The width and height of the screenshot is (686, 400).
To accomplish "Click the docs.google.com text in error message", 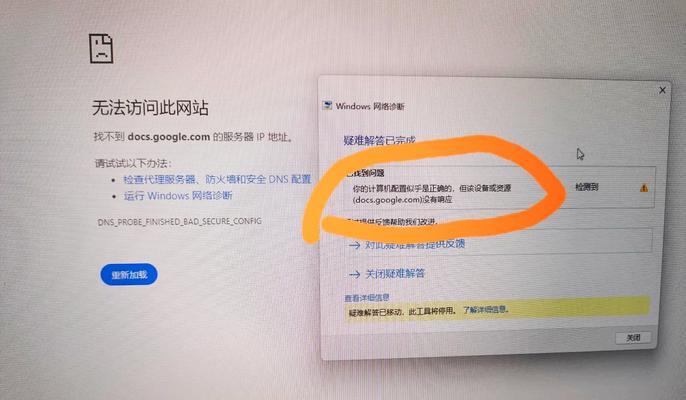I will click(169, 137).
